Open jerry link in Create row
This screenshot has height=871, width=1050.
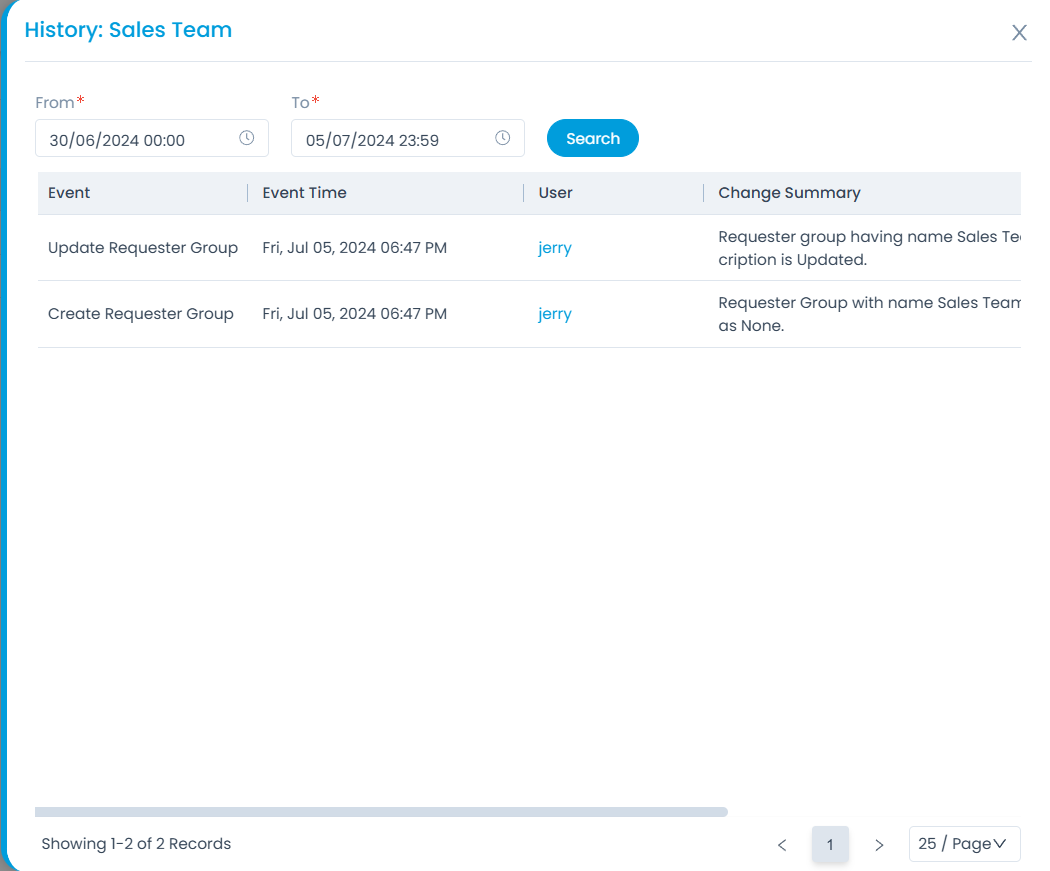555,314
